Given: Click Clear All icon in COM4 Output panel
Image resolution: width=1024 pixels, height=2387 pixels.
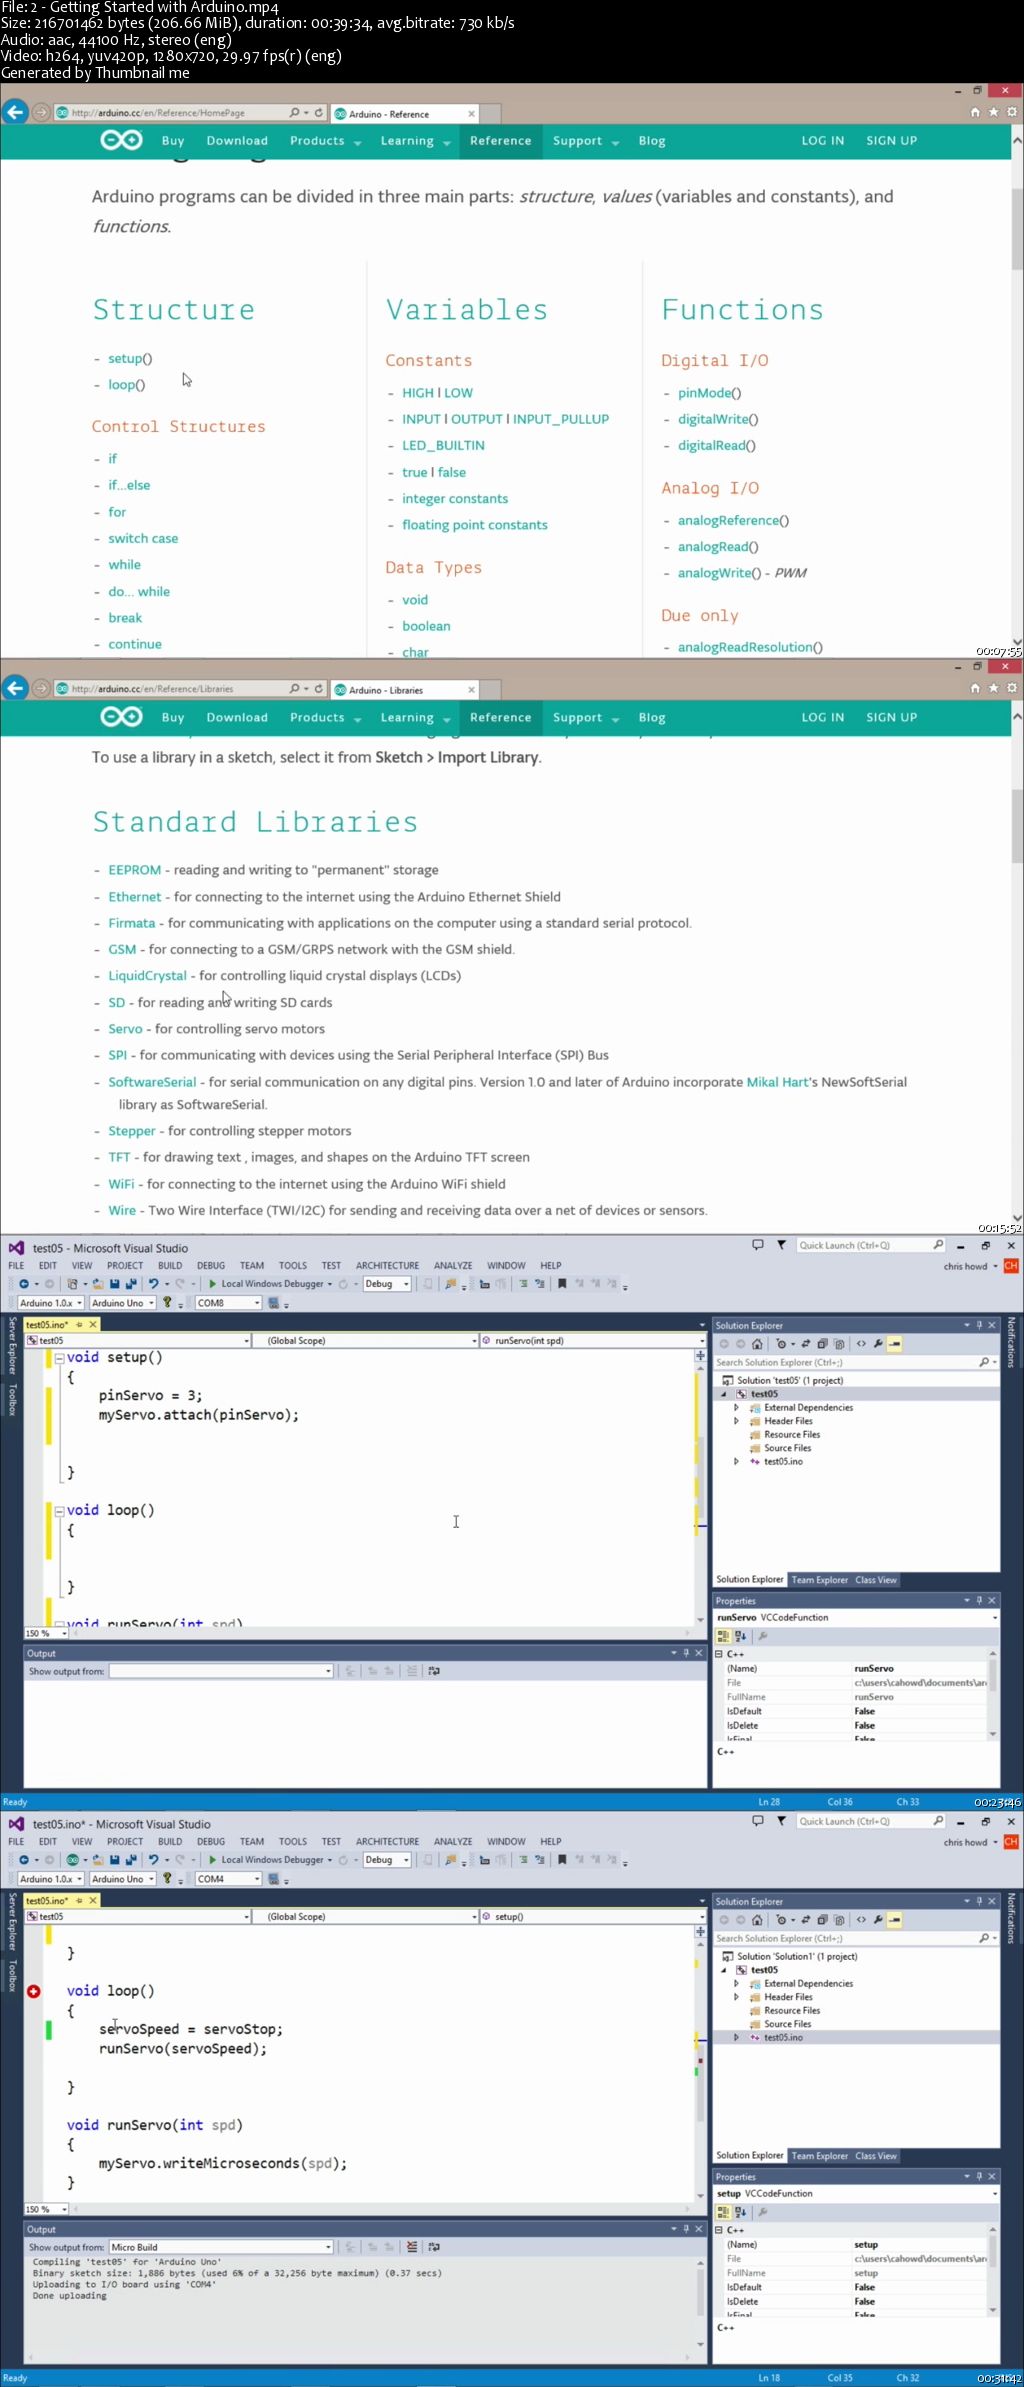Looking at the screenshot, I should (412, 2247).
